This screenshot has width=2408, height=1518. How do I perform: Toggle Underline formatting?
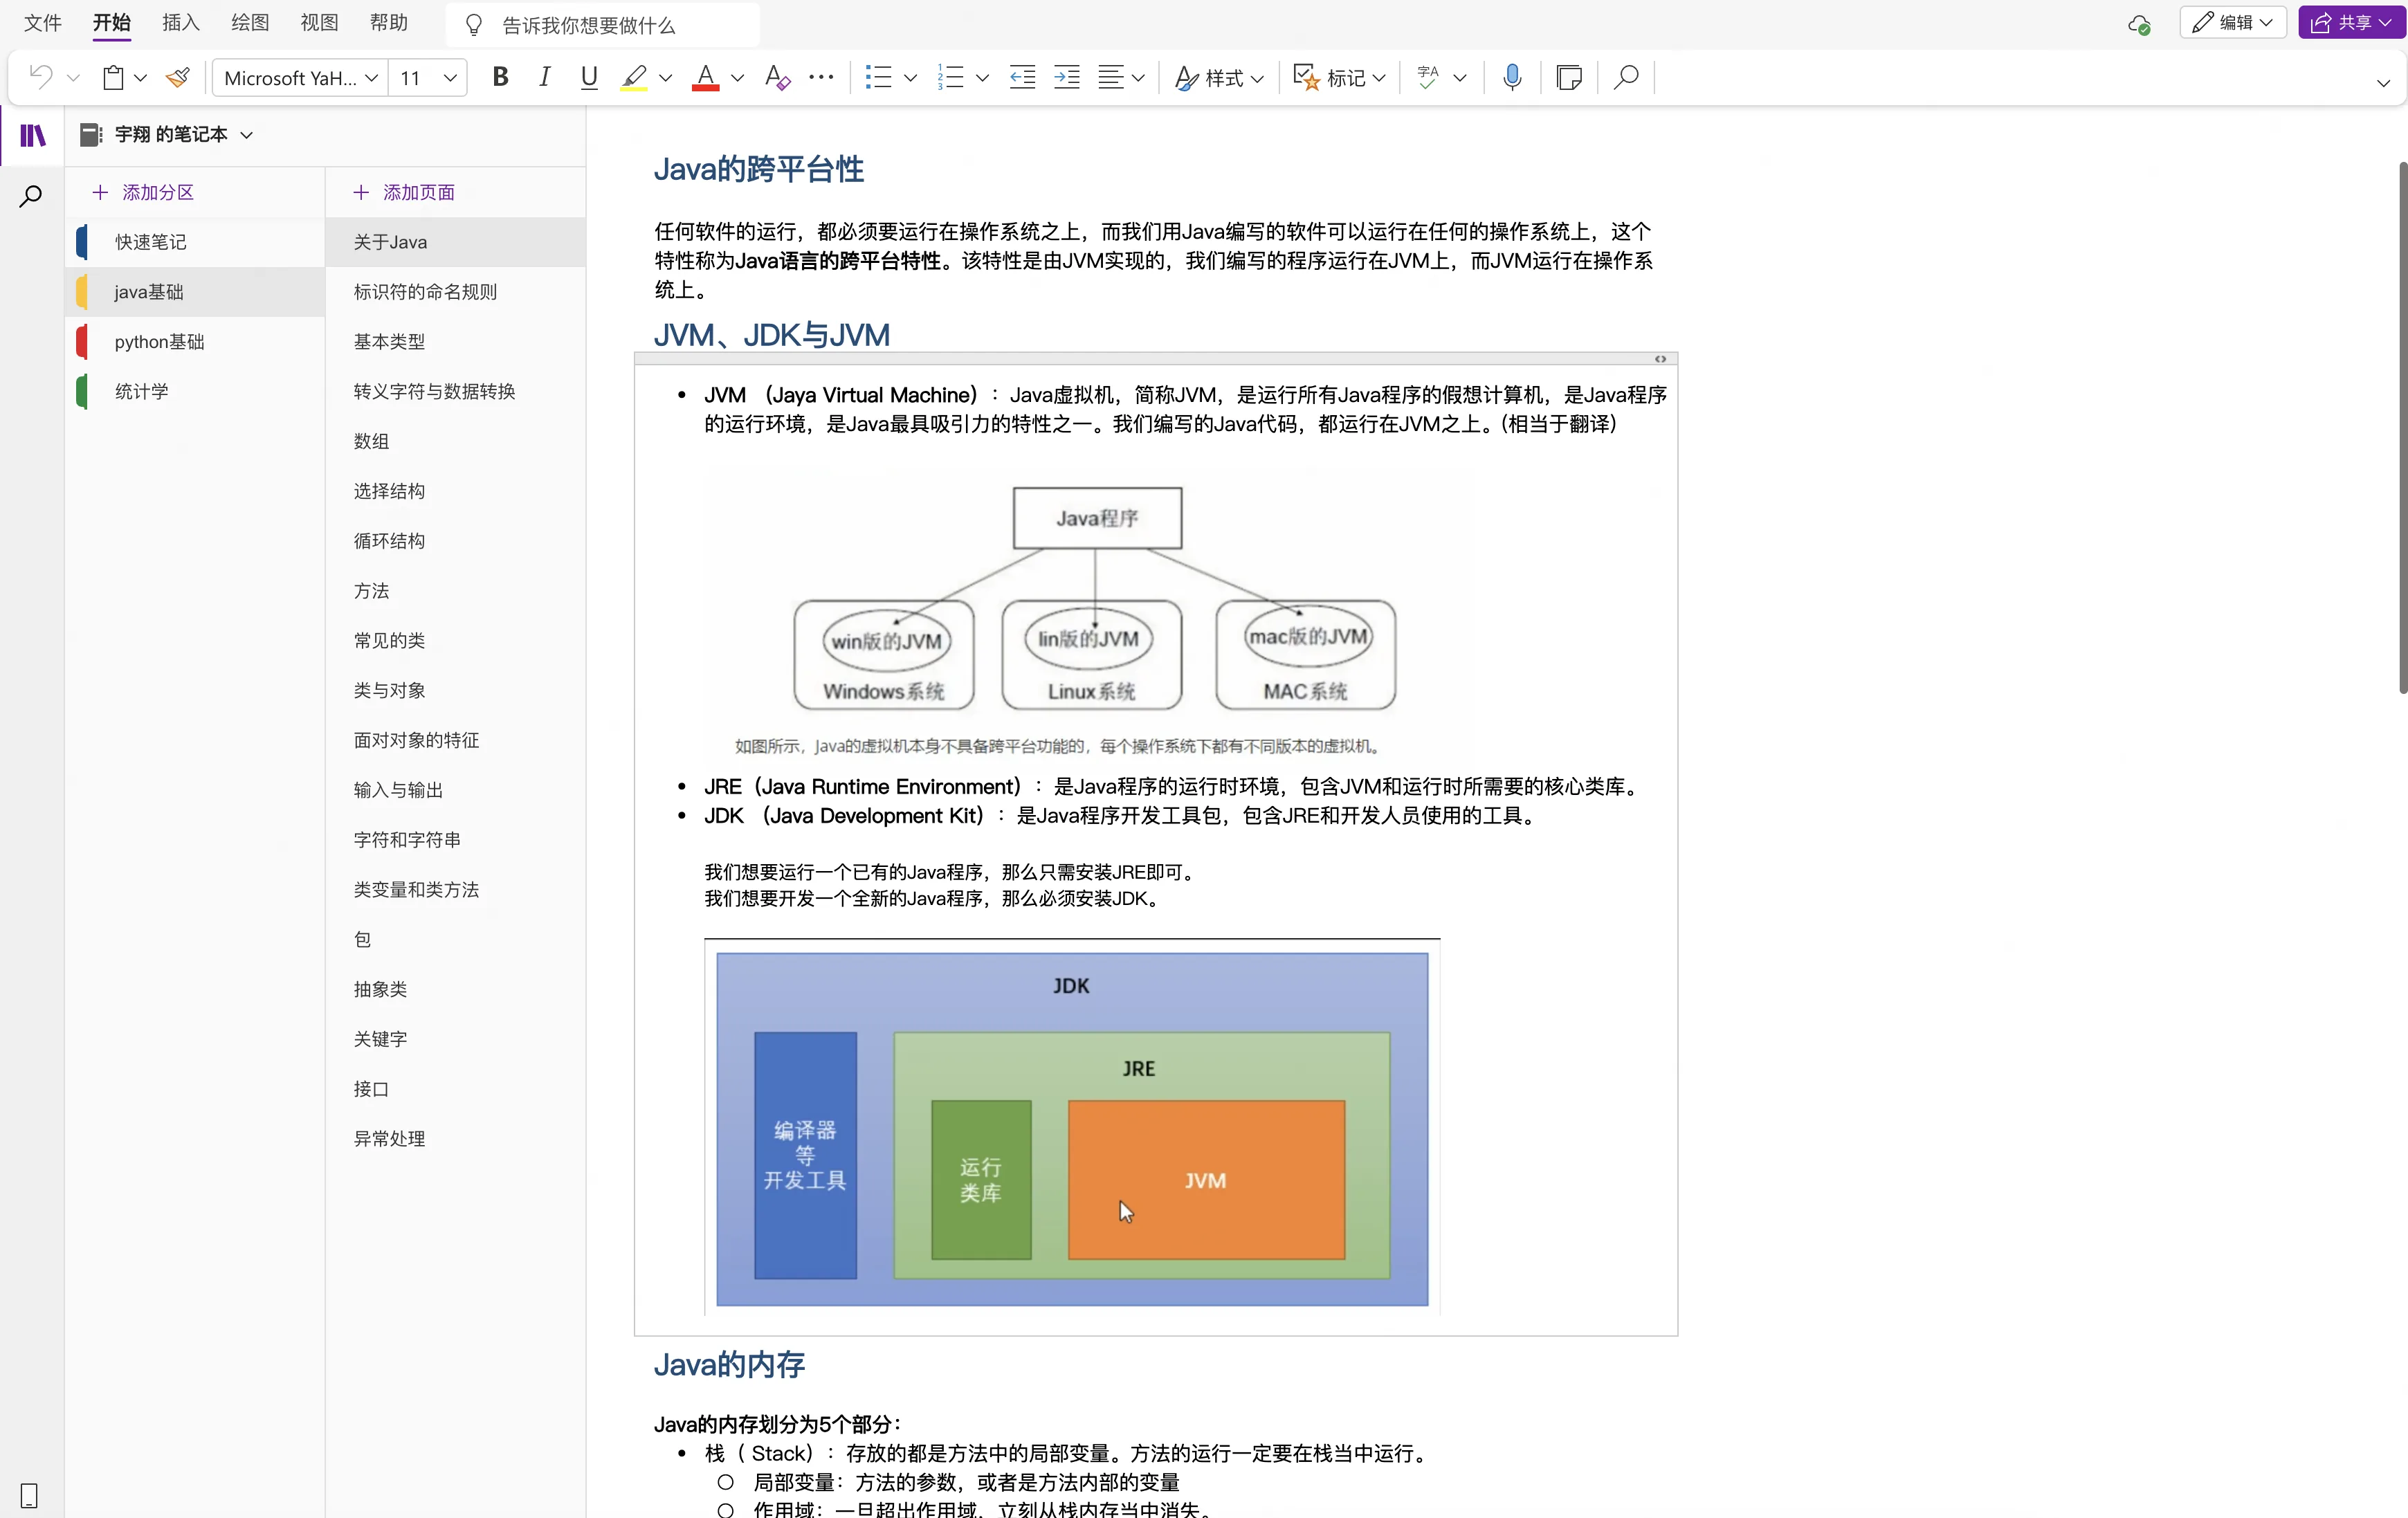[x=589, y=77]
